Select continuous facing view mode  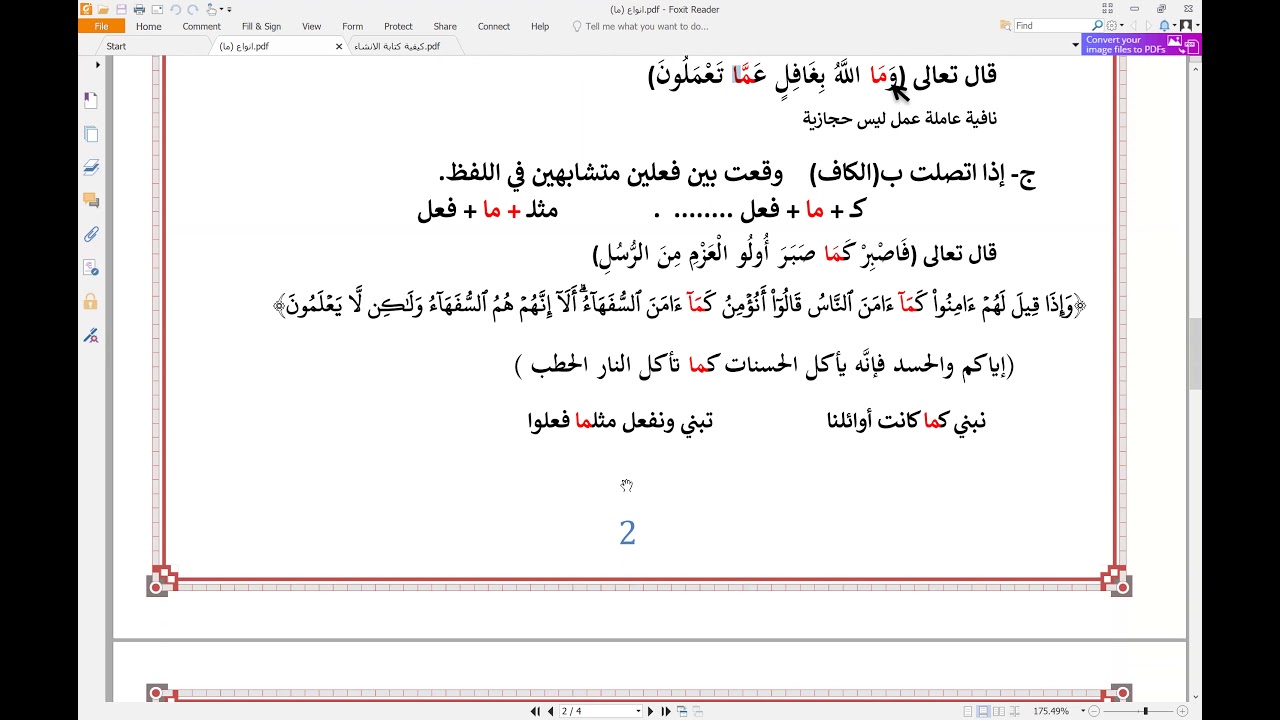[x=1015, y=711]
